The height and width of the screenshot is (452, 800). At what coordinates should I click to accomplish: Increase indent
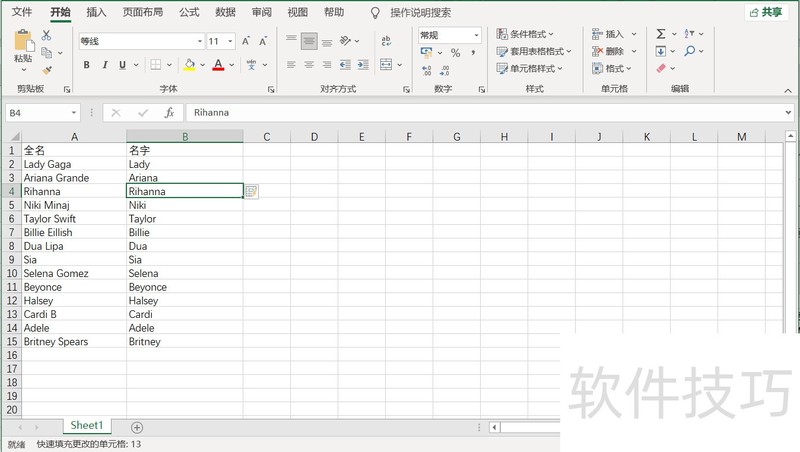(363, 65)
